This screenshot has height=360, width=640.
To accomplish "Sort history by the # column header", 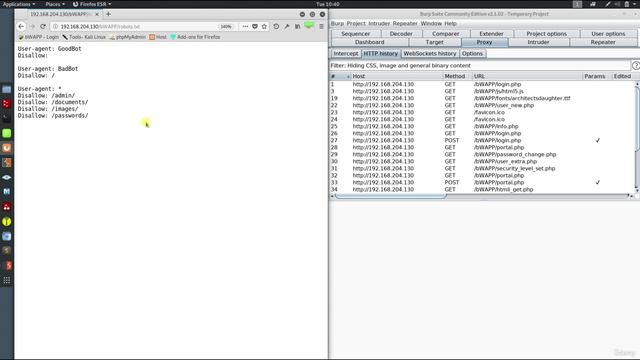I will click(340, 76).
